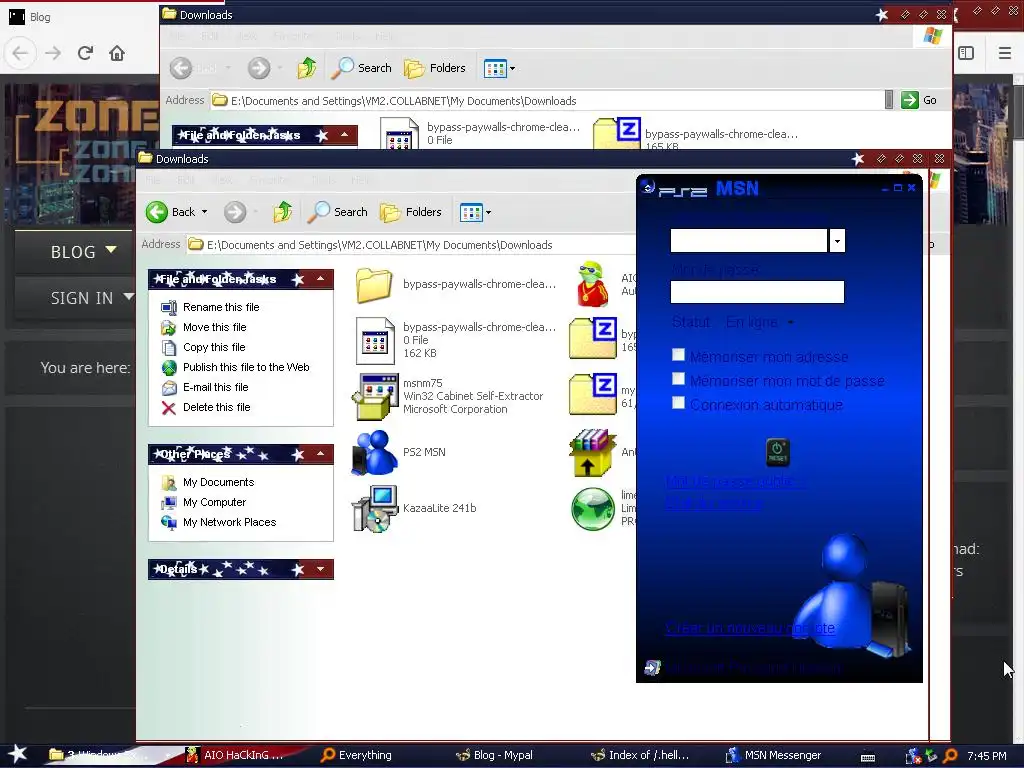Click the address bar in rear Downloads window
The image size is (1024, 768).
tap(549, 101)
